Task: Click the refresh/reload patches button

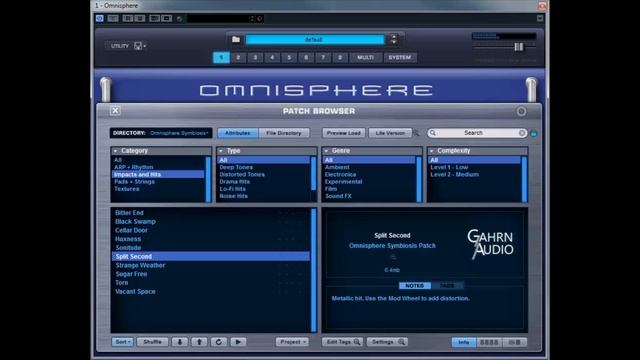Action: point(219,342)
